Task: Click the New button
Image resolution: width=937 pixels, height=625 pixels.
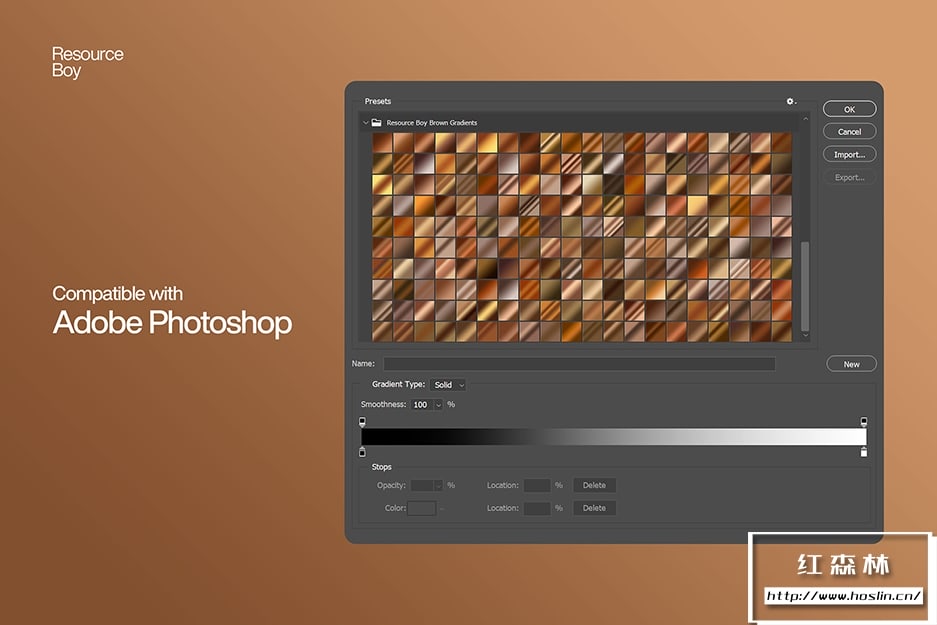Action: coord(852,364)
